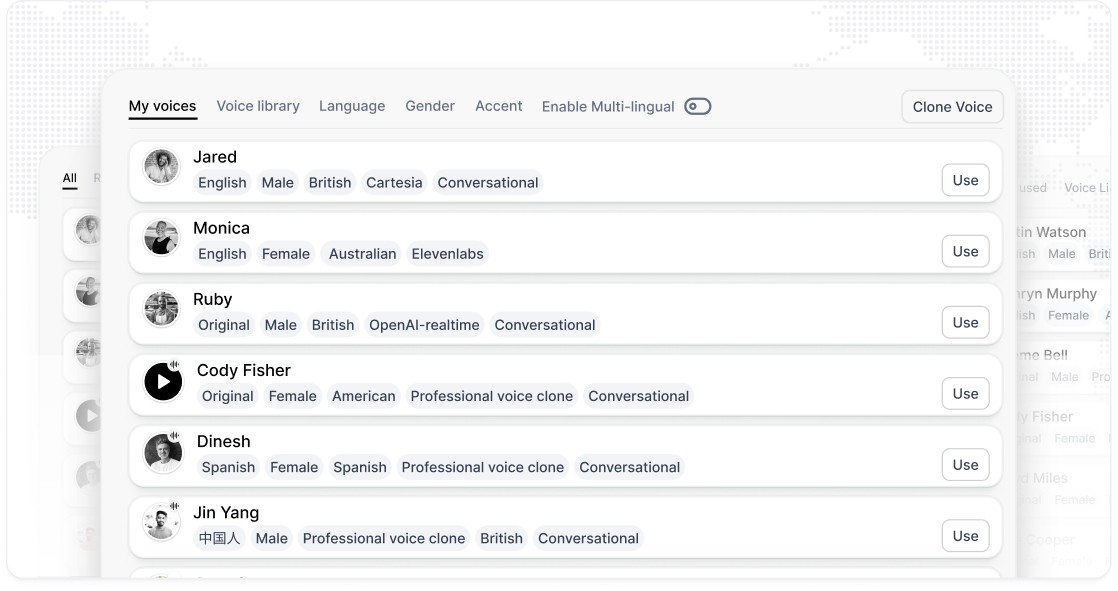
Task: Use the Dinesh voice
Action: [965, 465]
